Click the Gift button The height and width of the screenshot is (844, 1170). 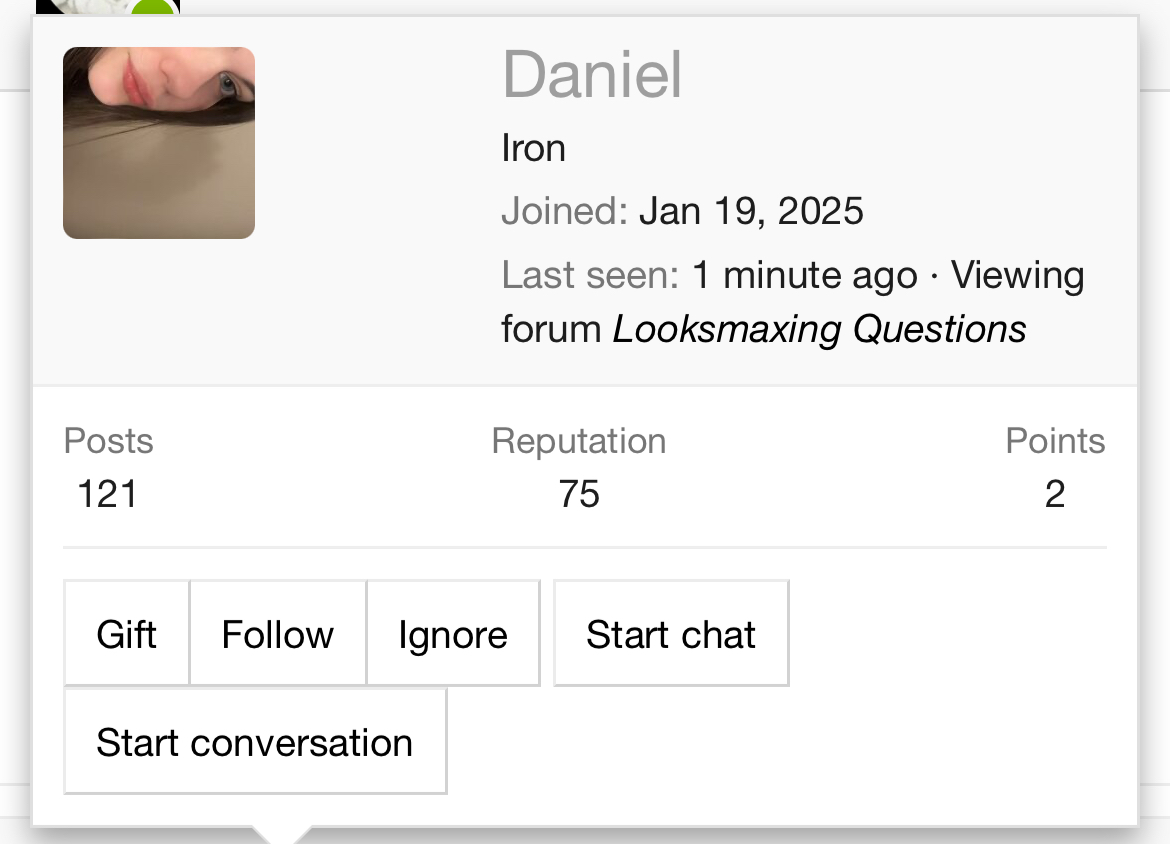click(127, 634)
